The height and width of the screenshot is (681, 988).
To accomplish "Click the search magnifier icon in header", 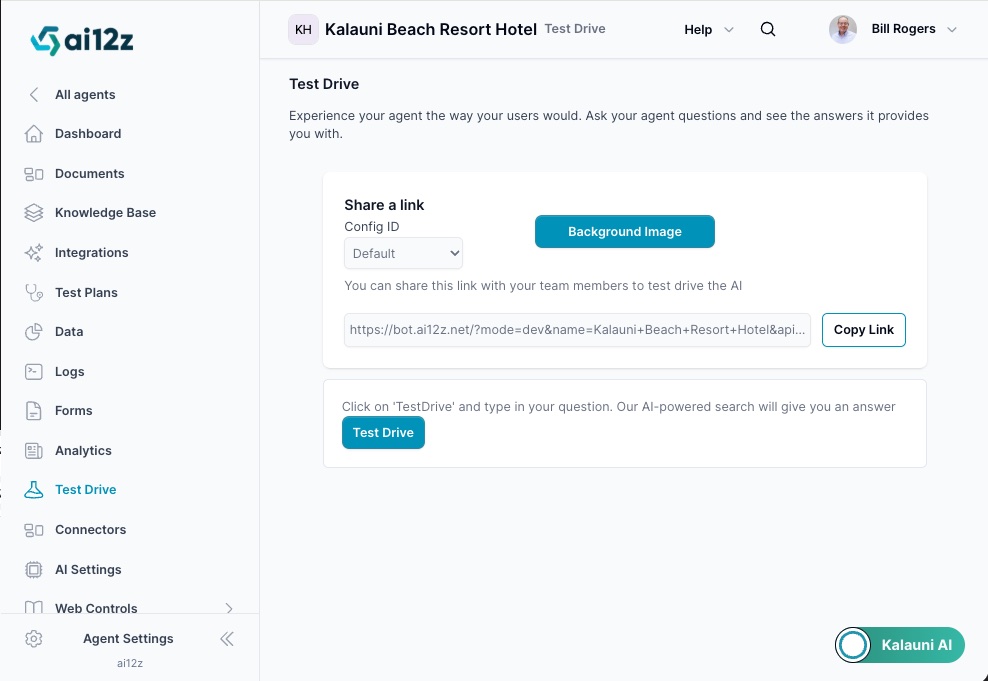I will point(768,29).
